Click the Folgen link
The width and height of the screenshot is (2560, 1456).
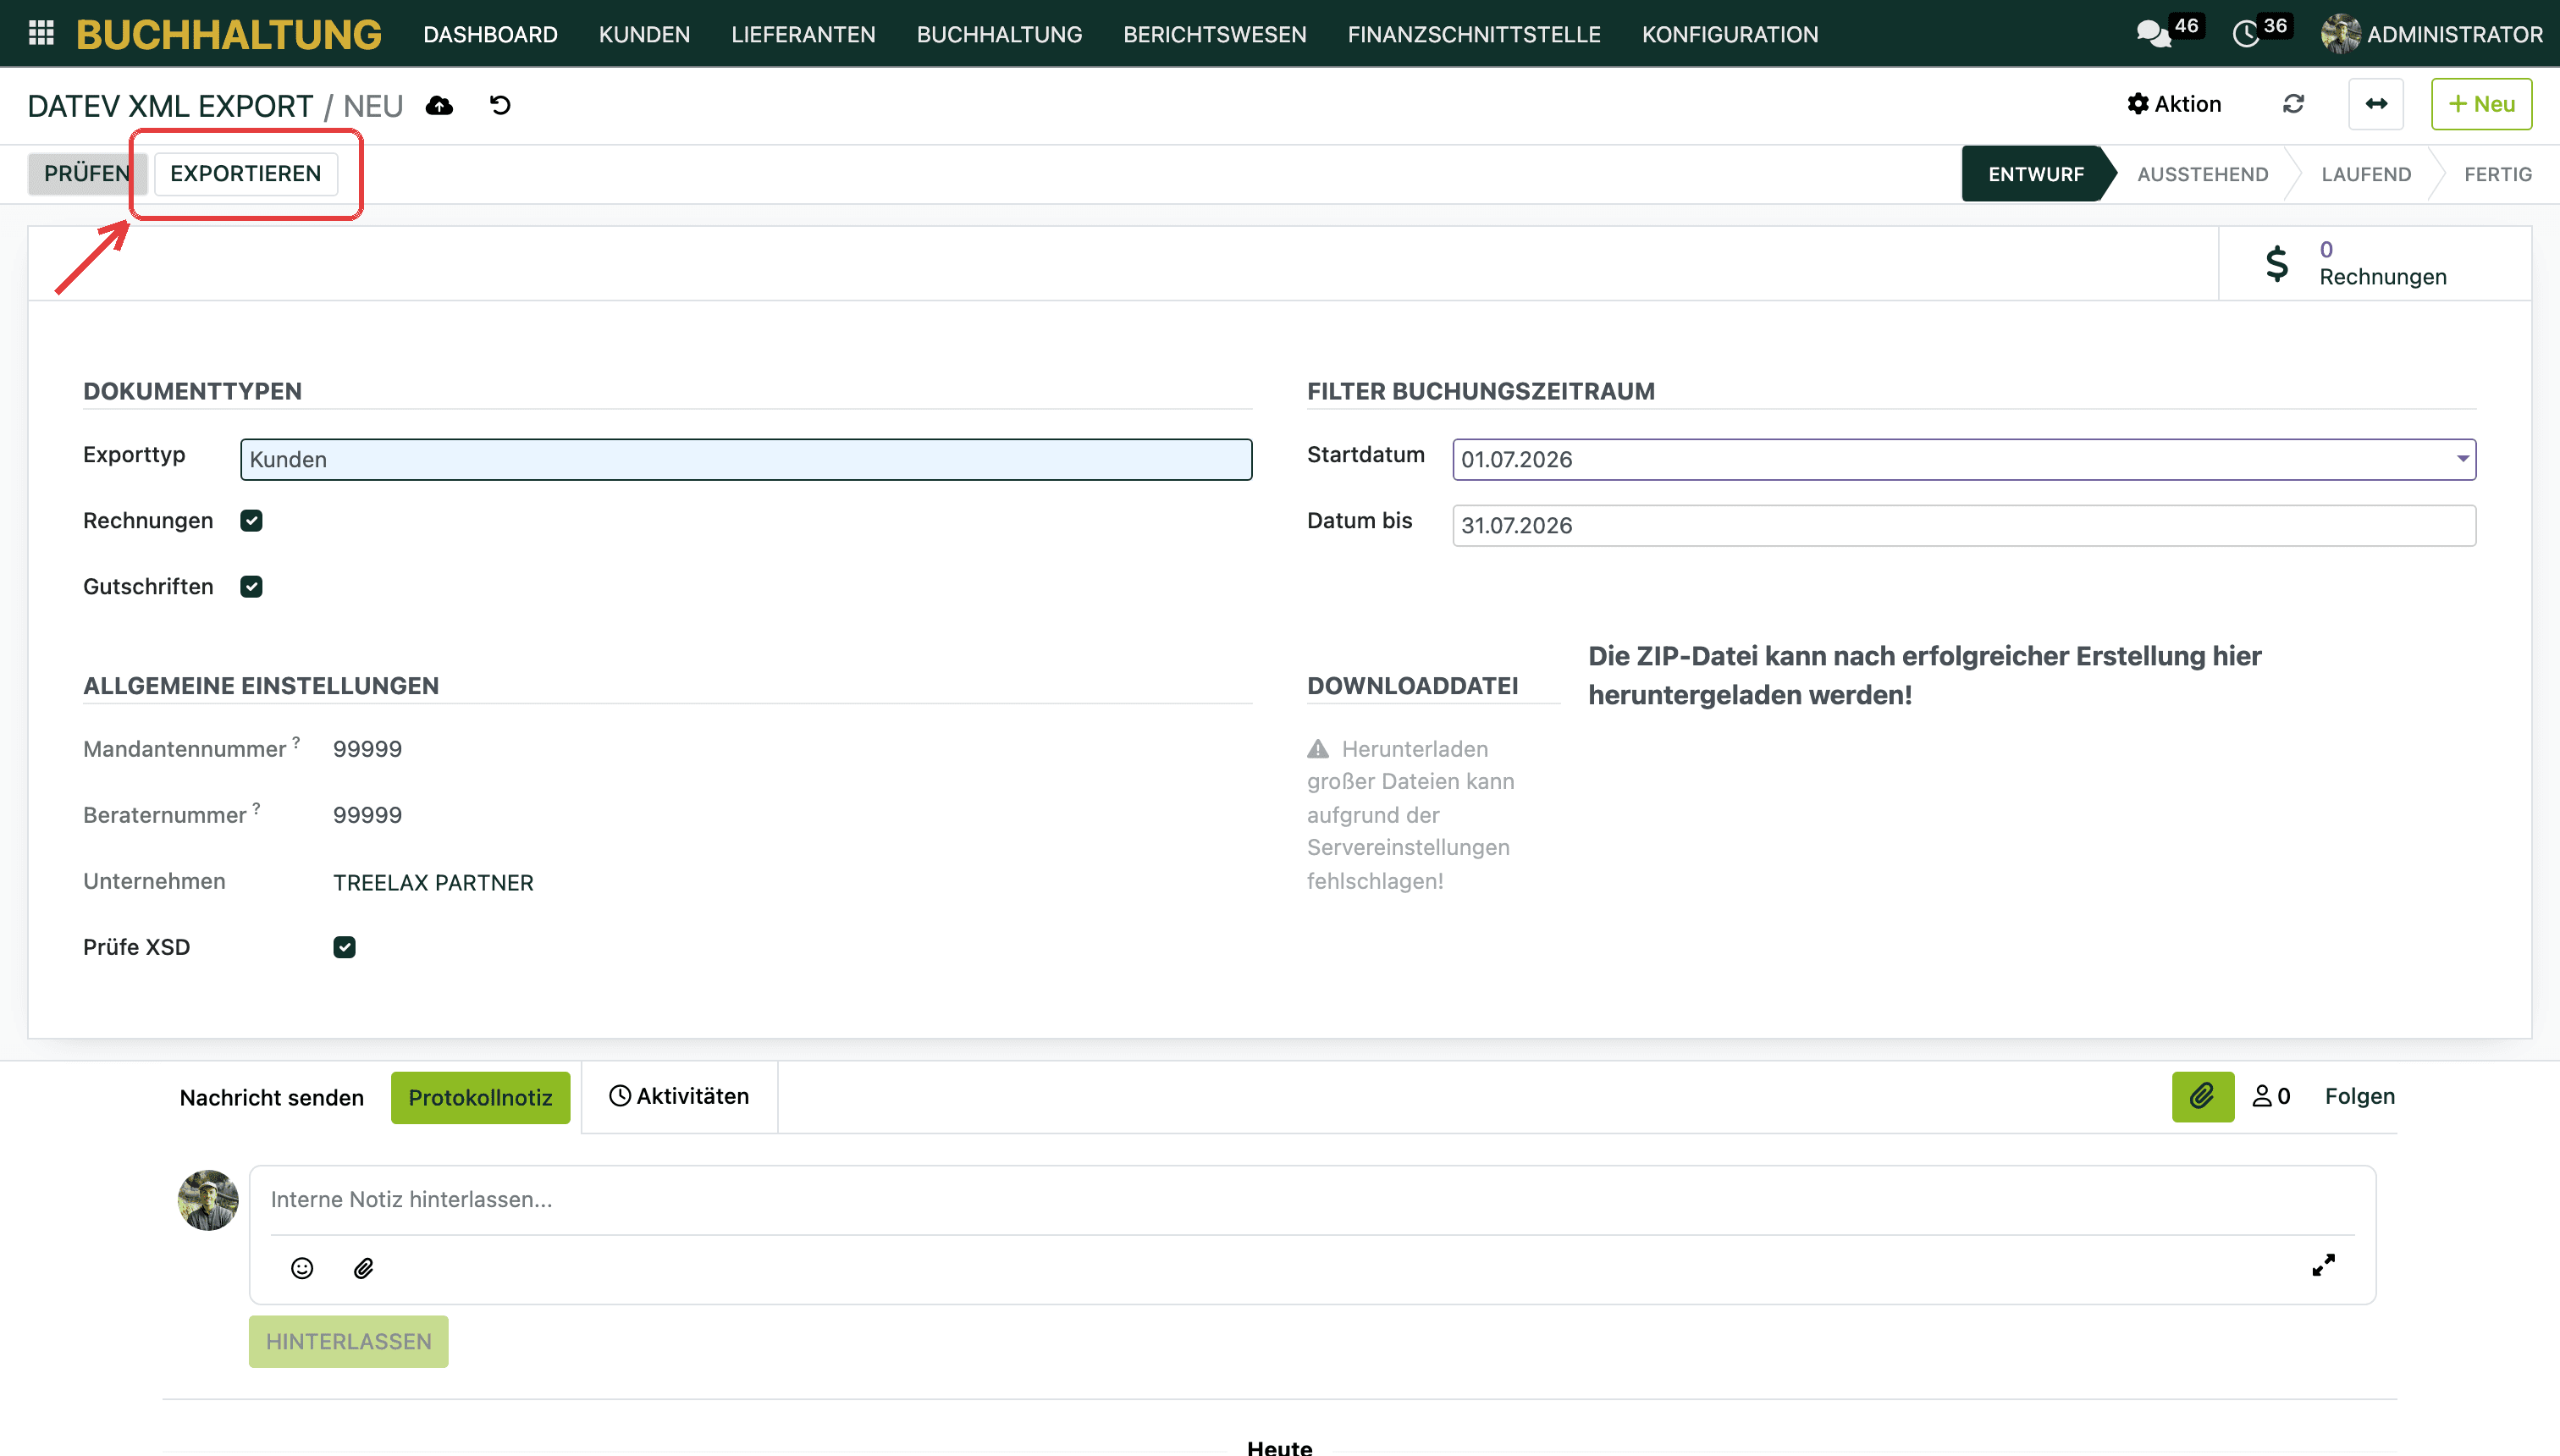[2360, 1097]
